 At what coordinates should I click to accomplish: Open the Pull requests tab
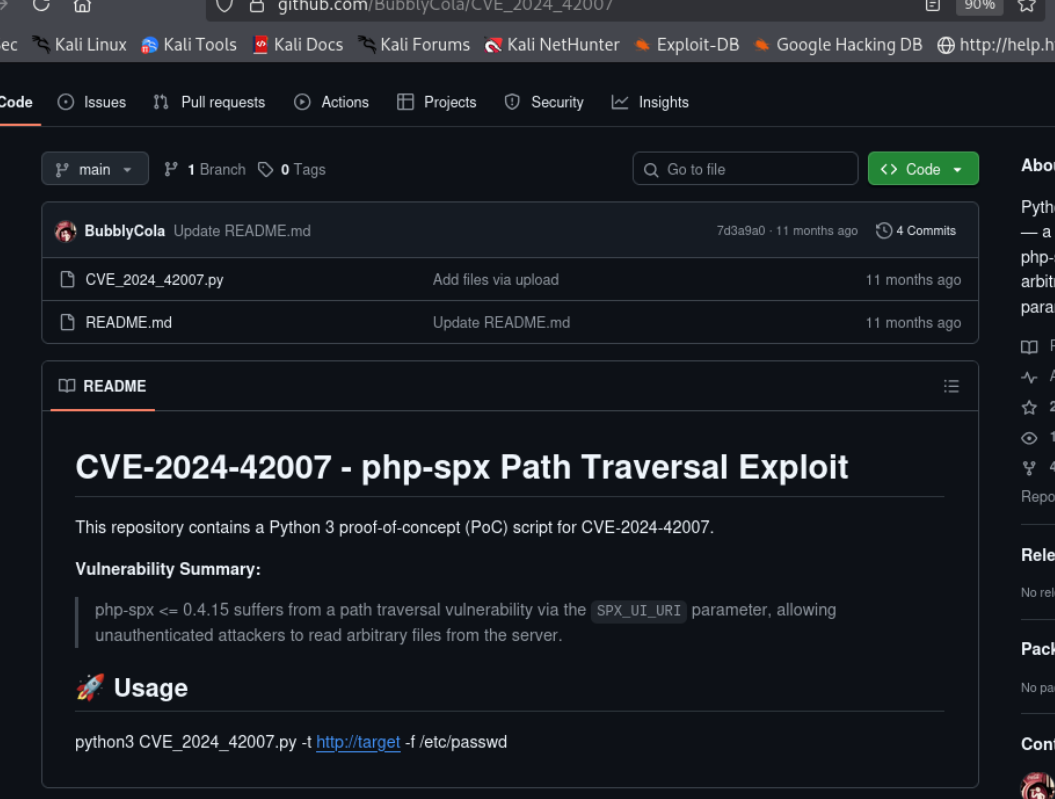pyautogui.click(x=209, y=102)
